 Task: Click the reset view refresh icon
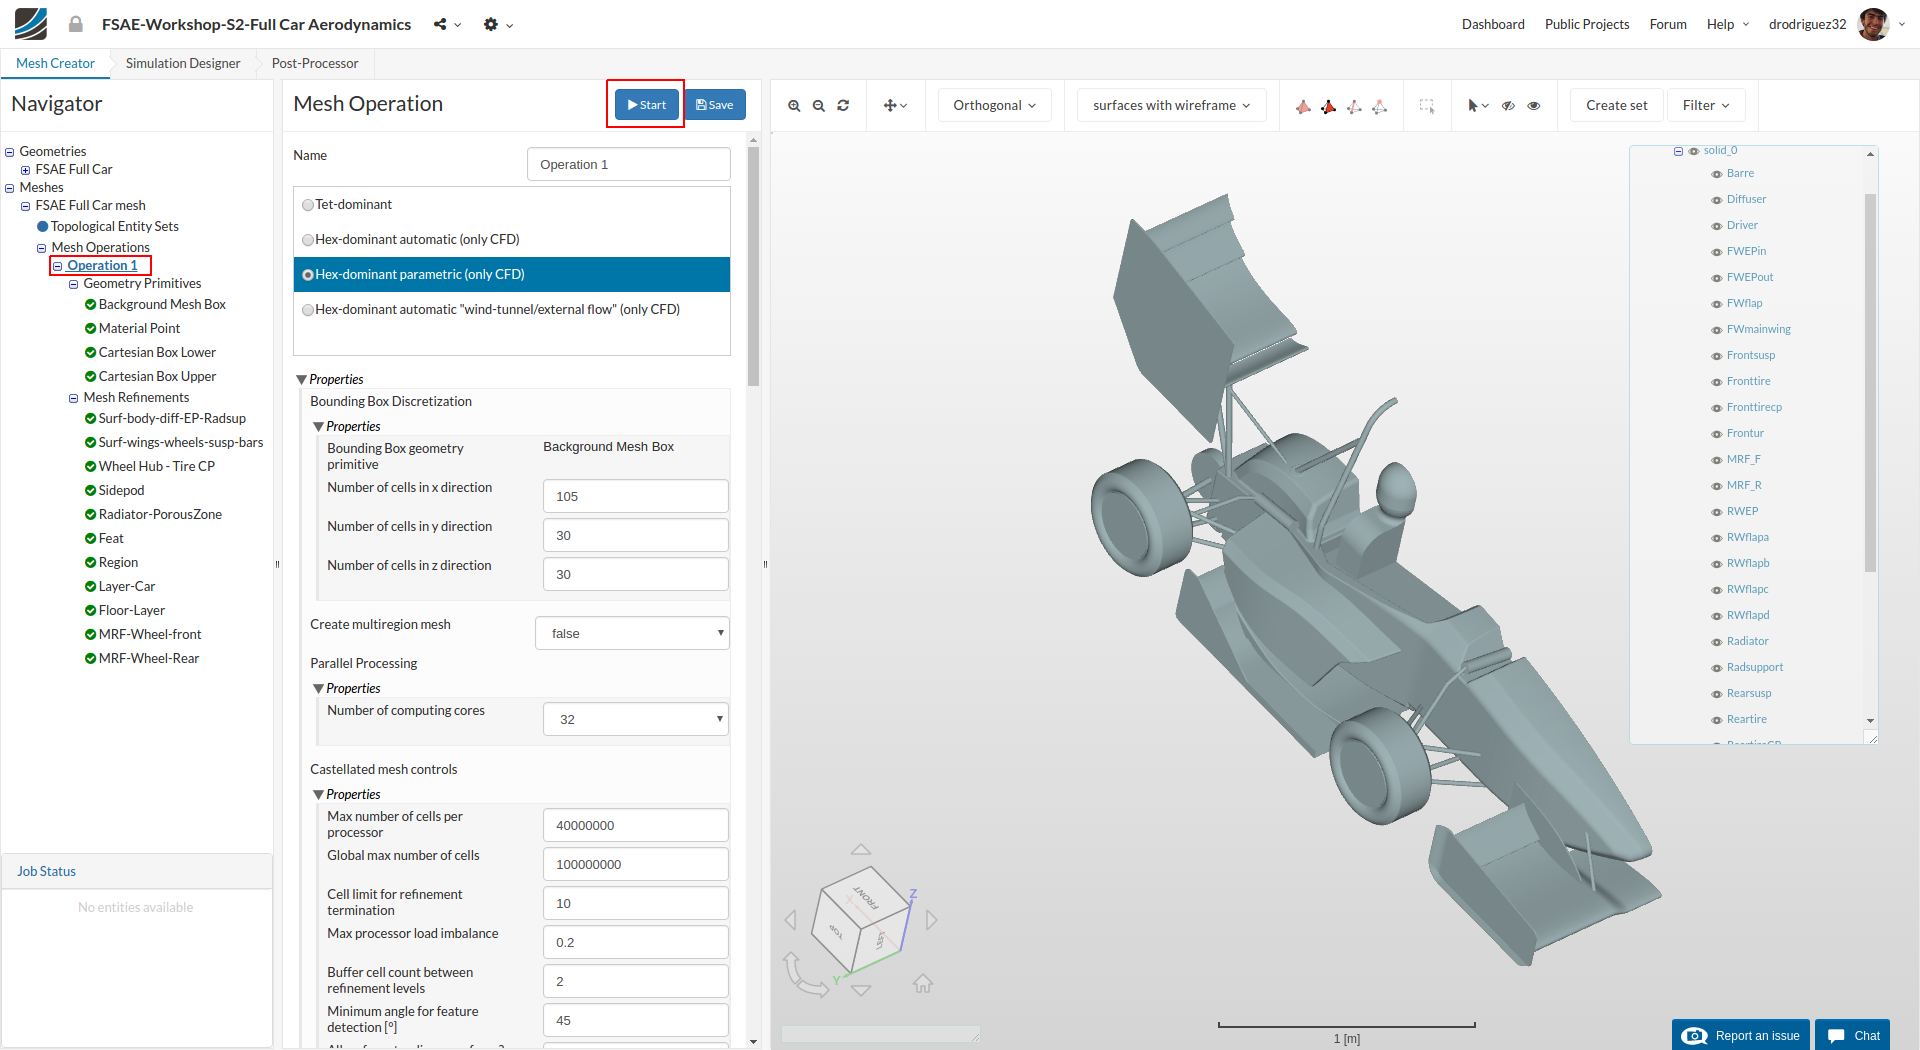(x=843, y=106)
